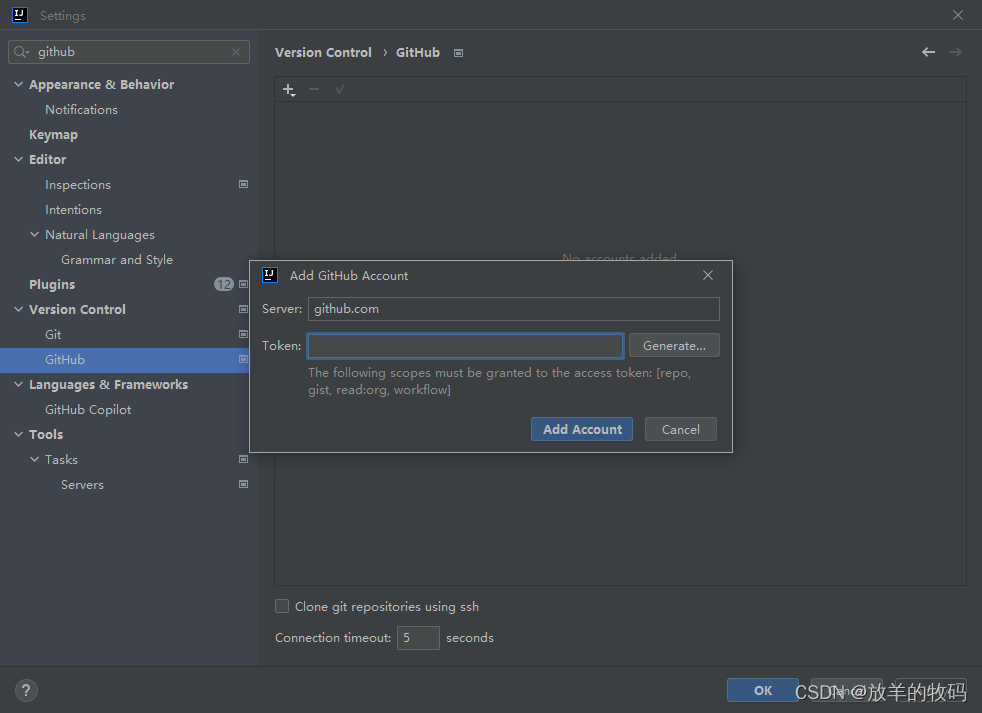The width and height of the screenshot is (982, 713).
Task: Open Intentions settings page
Action: point(73,210)
